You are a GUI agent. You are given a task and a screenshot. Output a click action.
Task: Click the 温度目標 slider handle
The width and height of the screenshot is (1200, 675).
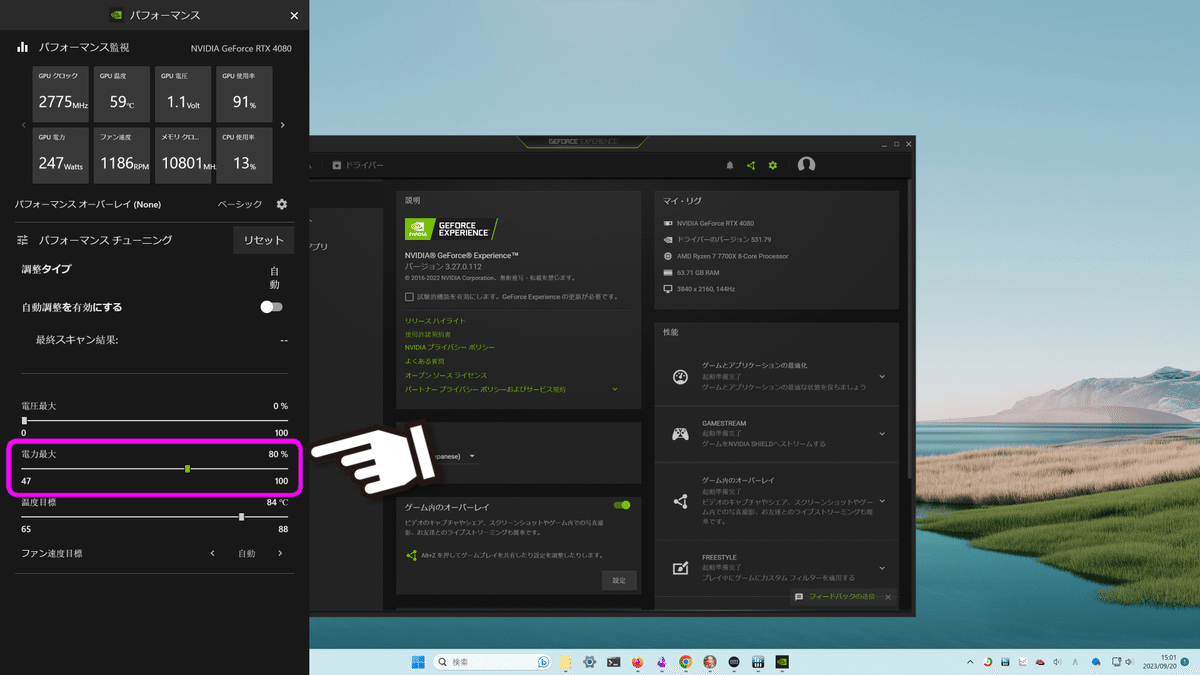coord(241,516)
